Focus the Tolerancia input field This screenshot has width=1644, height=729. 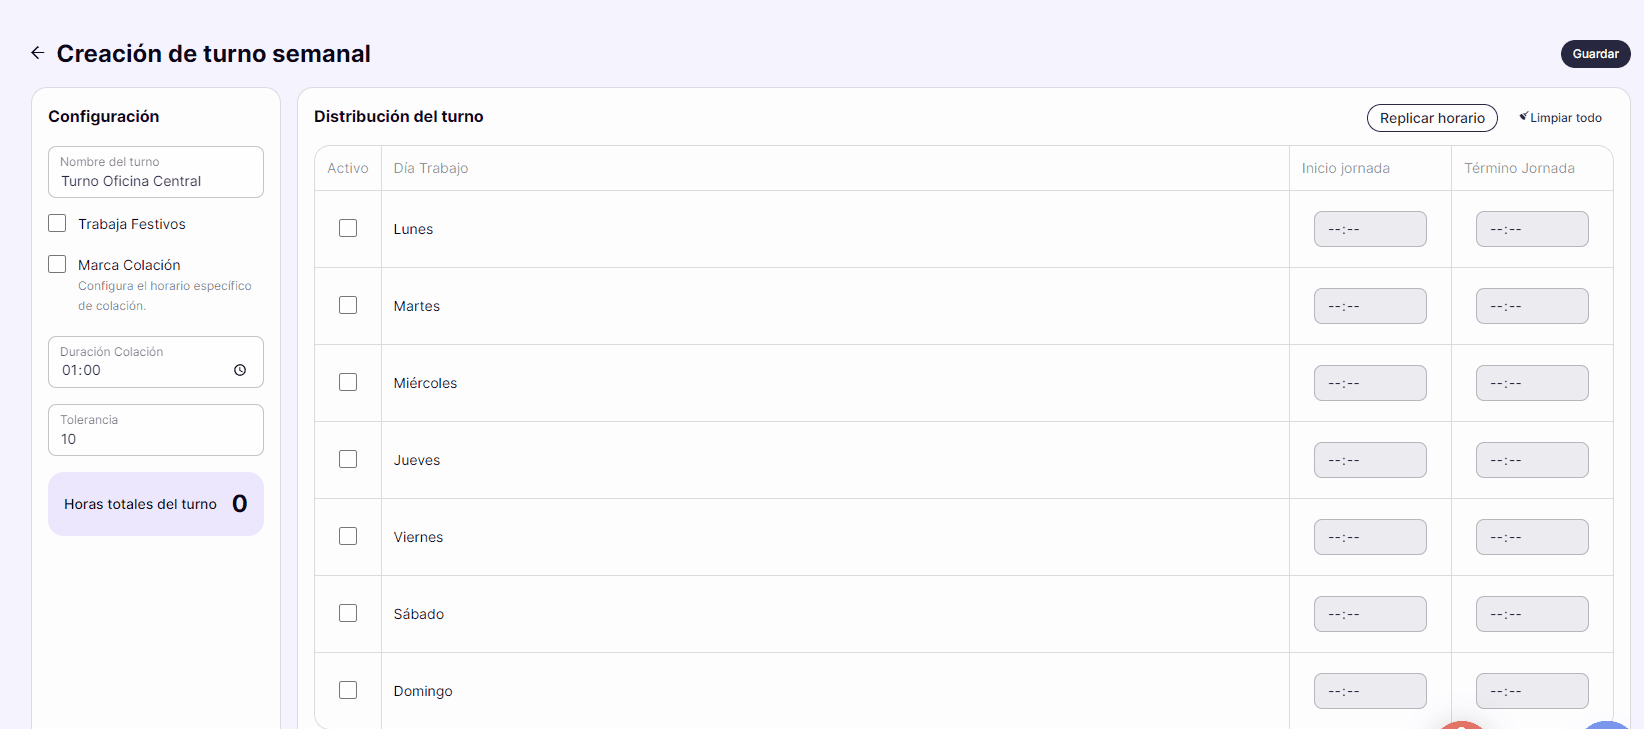click(x=156, y=430)
